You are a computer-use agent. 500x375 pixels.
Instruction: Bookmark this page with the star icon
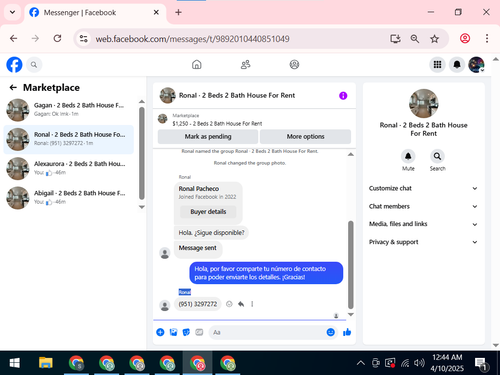tap(434, 39)
